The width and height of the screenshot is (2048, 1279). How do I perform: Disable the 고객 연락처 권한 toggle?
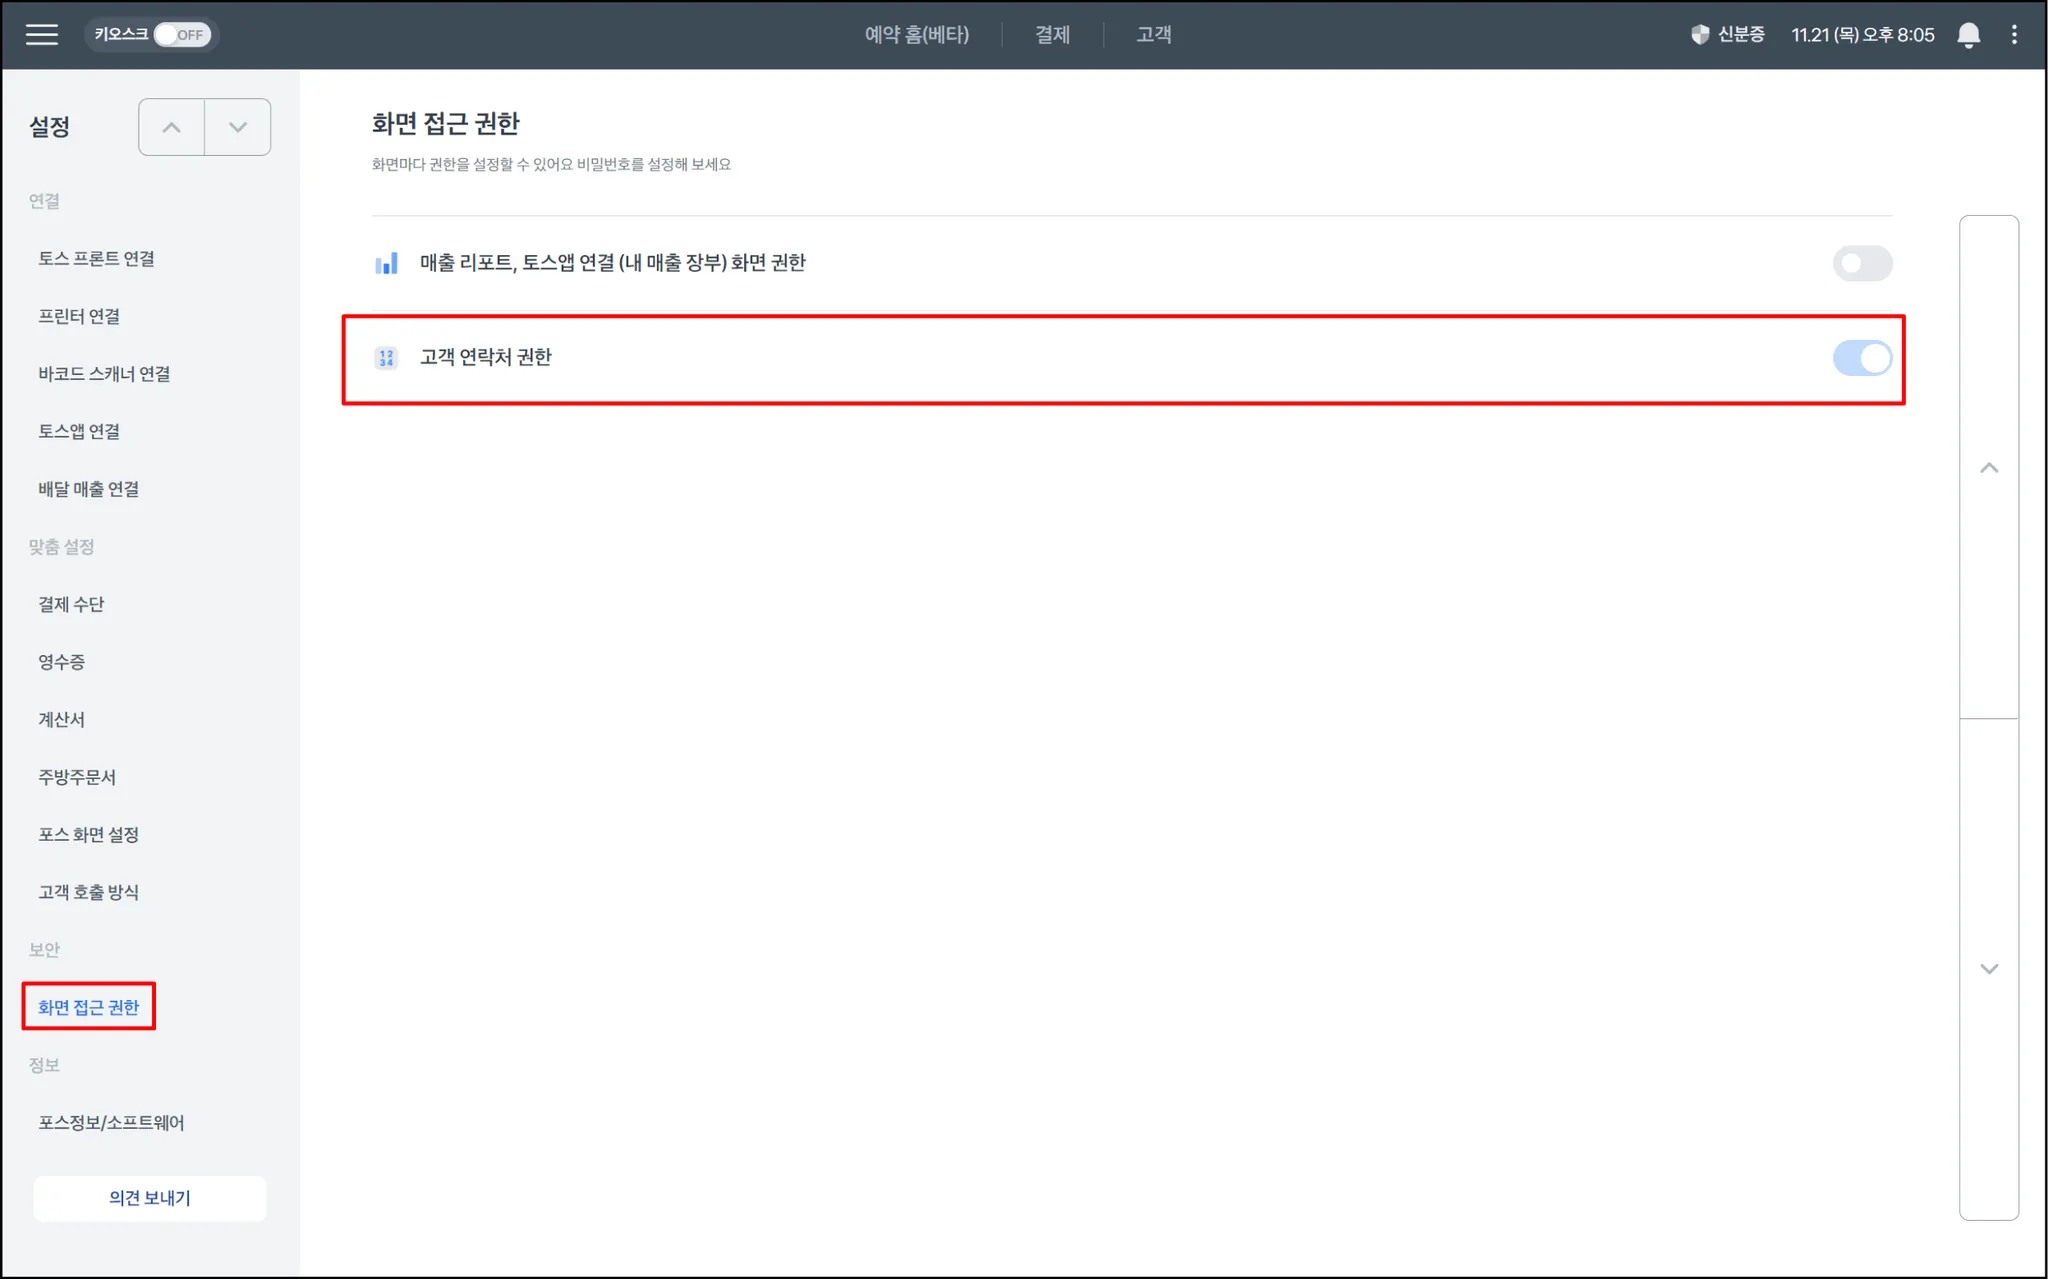pos(1861,358)
